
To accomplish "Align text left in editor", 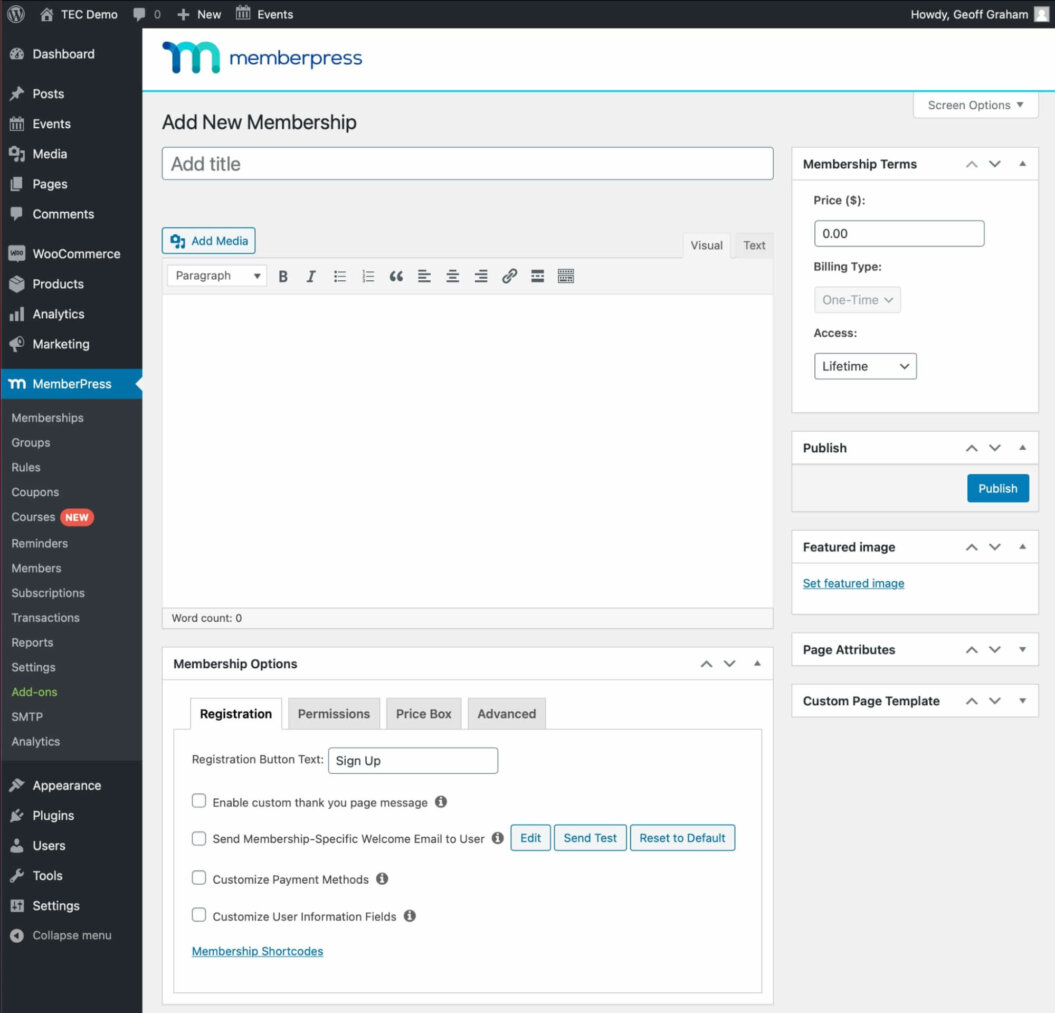I will (x=425, y=276).
